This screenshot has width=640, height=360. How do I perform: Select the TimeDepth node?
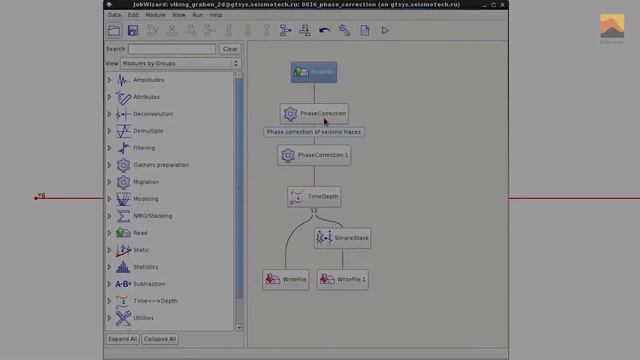[314, 197]
